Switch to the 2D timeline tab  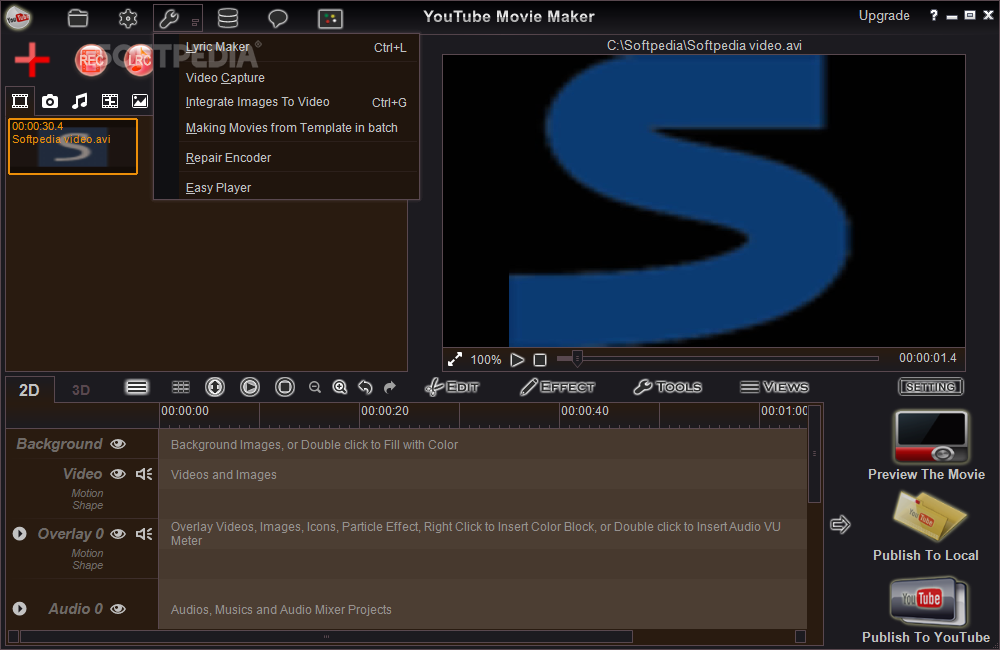pos(29,390)
